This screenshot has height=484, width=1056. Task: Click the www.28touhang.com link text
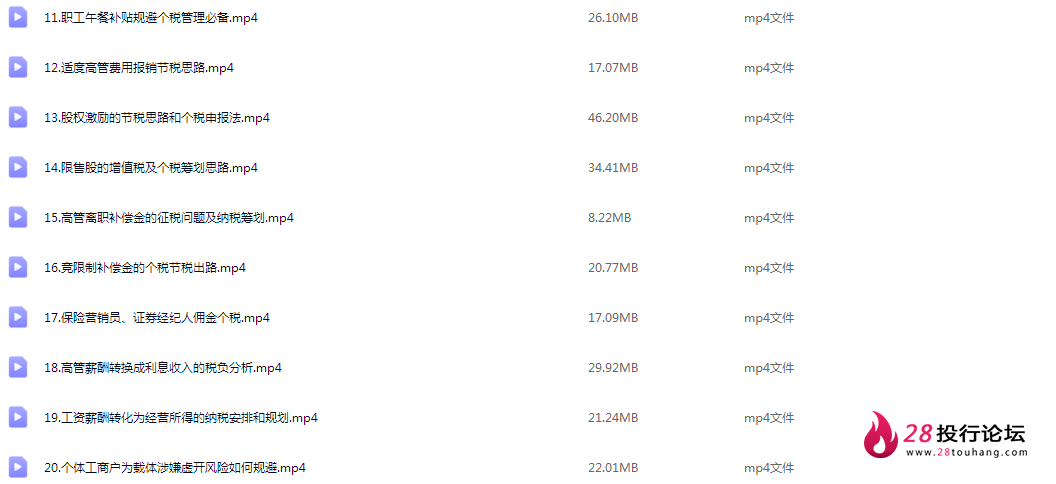966,452
